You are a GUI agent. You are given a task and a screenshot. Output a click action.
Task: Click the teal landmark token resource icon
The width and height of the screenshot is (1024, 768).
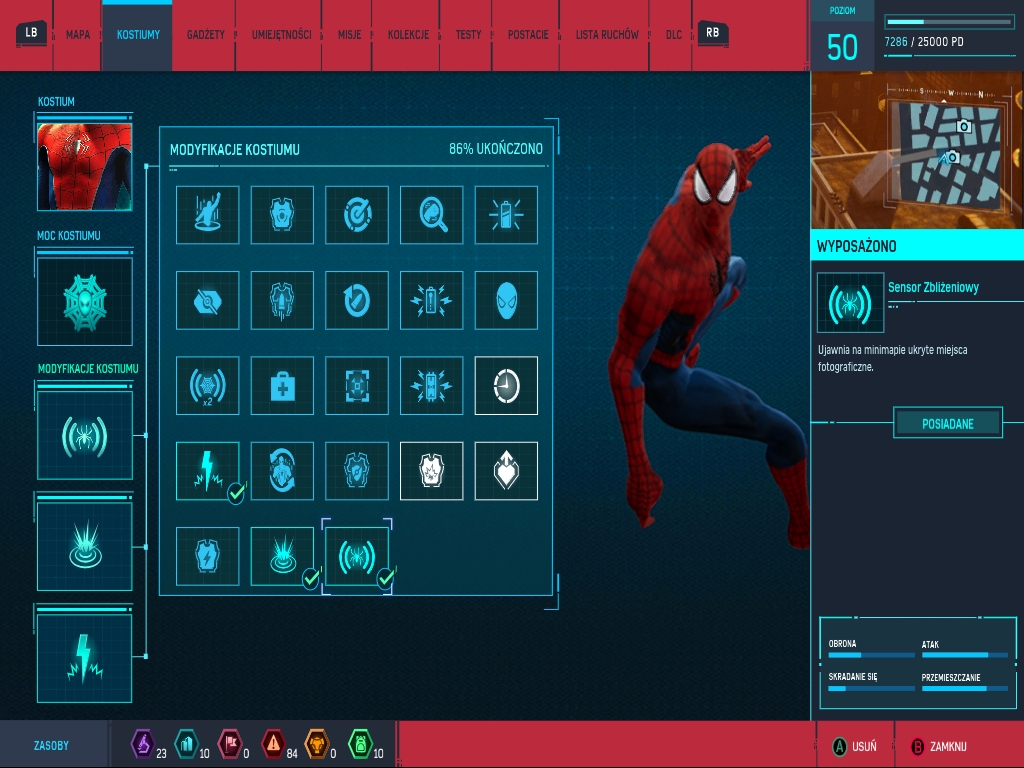pos(186,744)
